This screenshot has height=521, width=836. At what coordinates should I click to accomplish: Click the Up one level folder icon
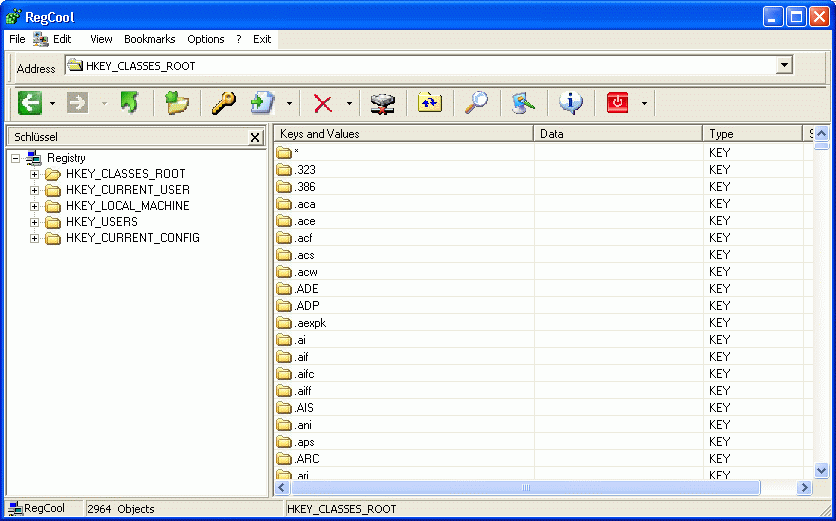(176, 102)
